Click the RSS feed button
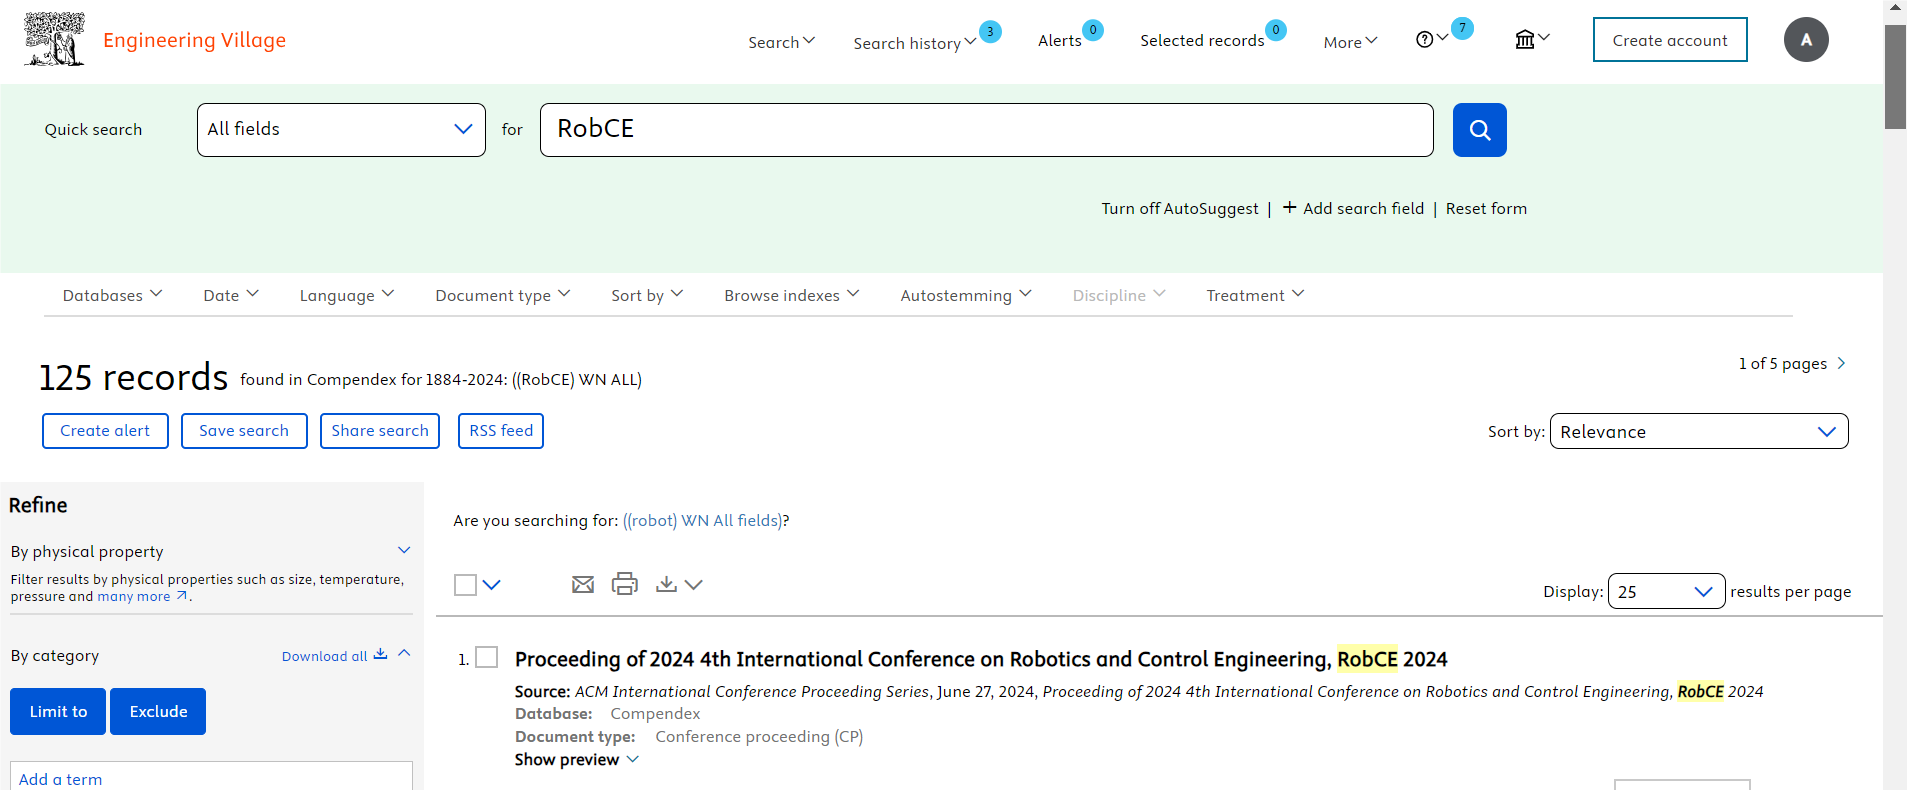The width and height of the screenshot is (1907, 790). pos(501,431)
